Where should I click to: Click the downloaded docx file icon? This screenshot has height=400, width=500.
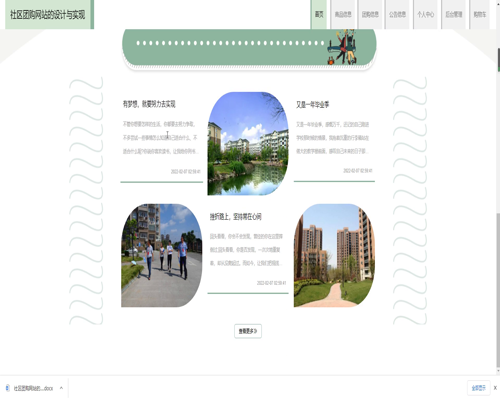8,388
